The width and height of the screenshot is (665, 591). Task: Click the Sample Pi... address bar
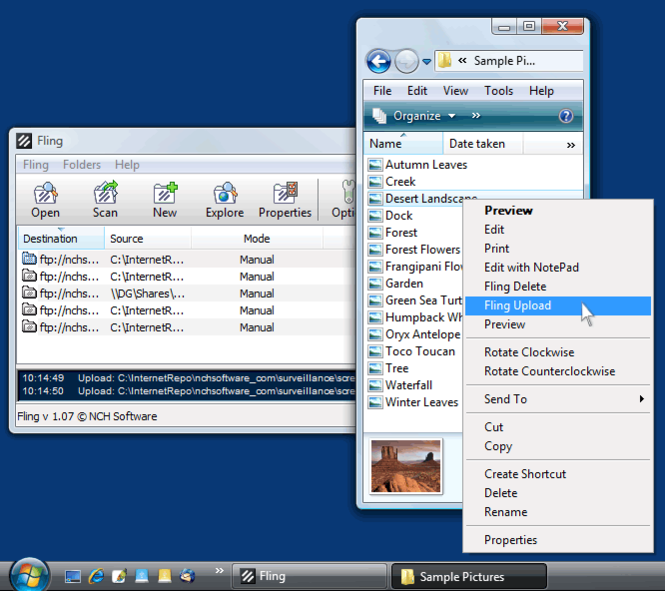point(509,61)
